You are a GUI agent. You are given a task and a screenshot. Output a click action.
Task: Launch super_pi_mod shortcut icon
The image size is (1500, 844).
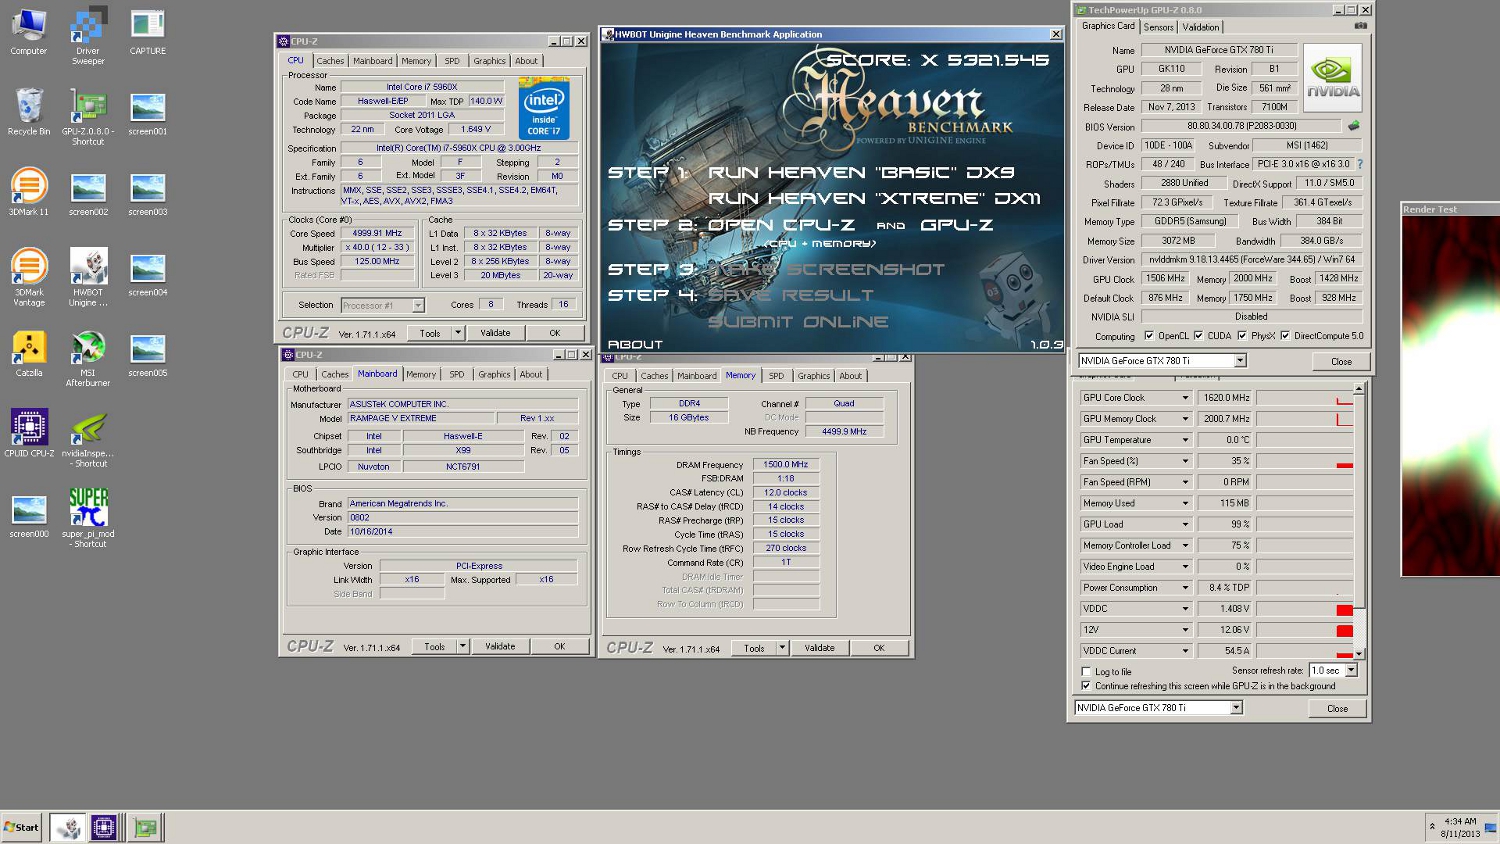pyautogui.click(x=88, y=519)
